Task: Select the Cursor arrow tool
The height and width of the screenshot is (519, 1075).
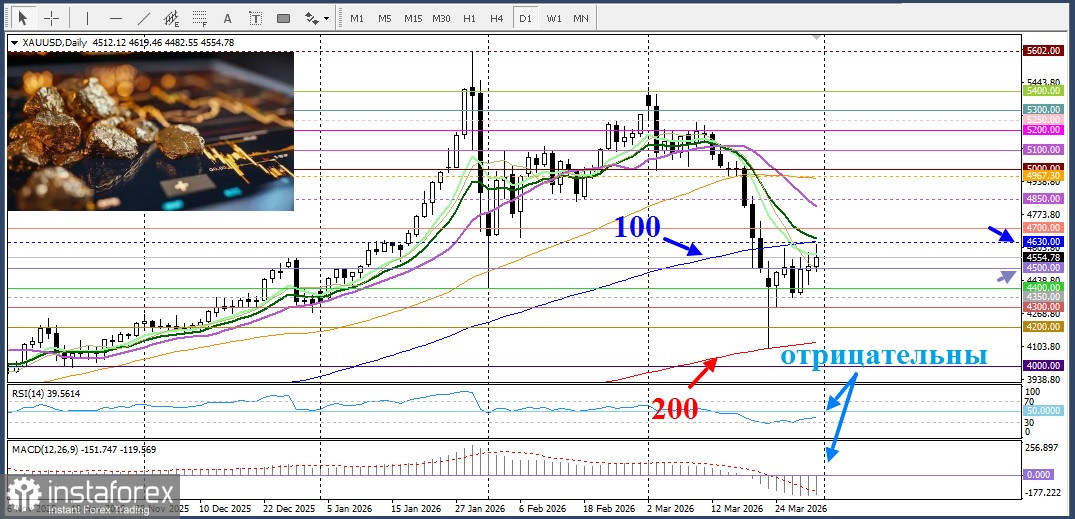Action: [23, 18]
